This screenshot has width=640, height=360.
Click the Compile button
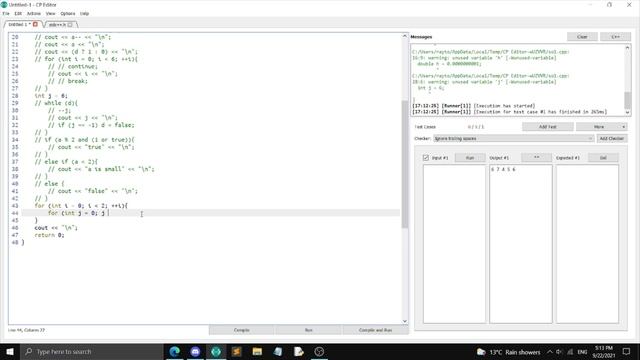pos(242,330)
